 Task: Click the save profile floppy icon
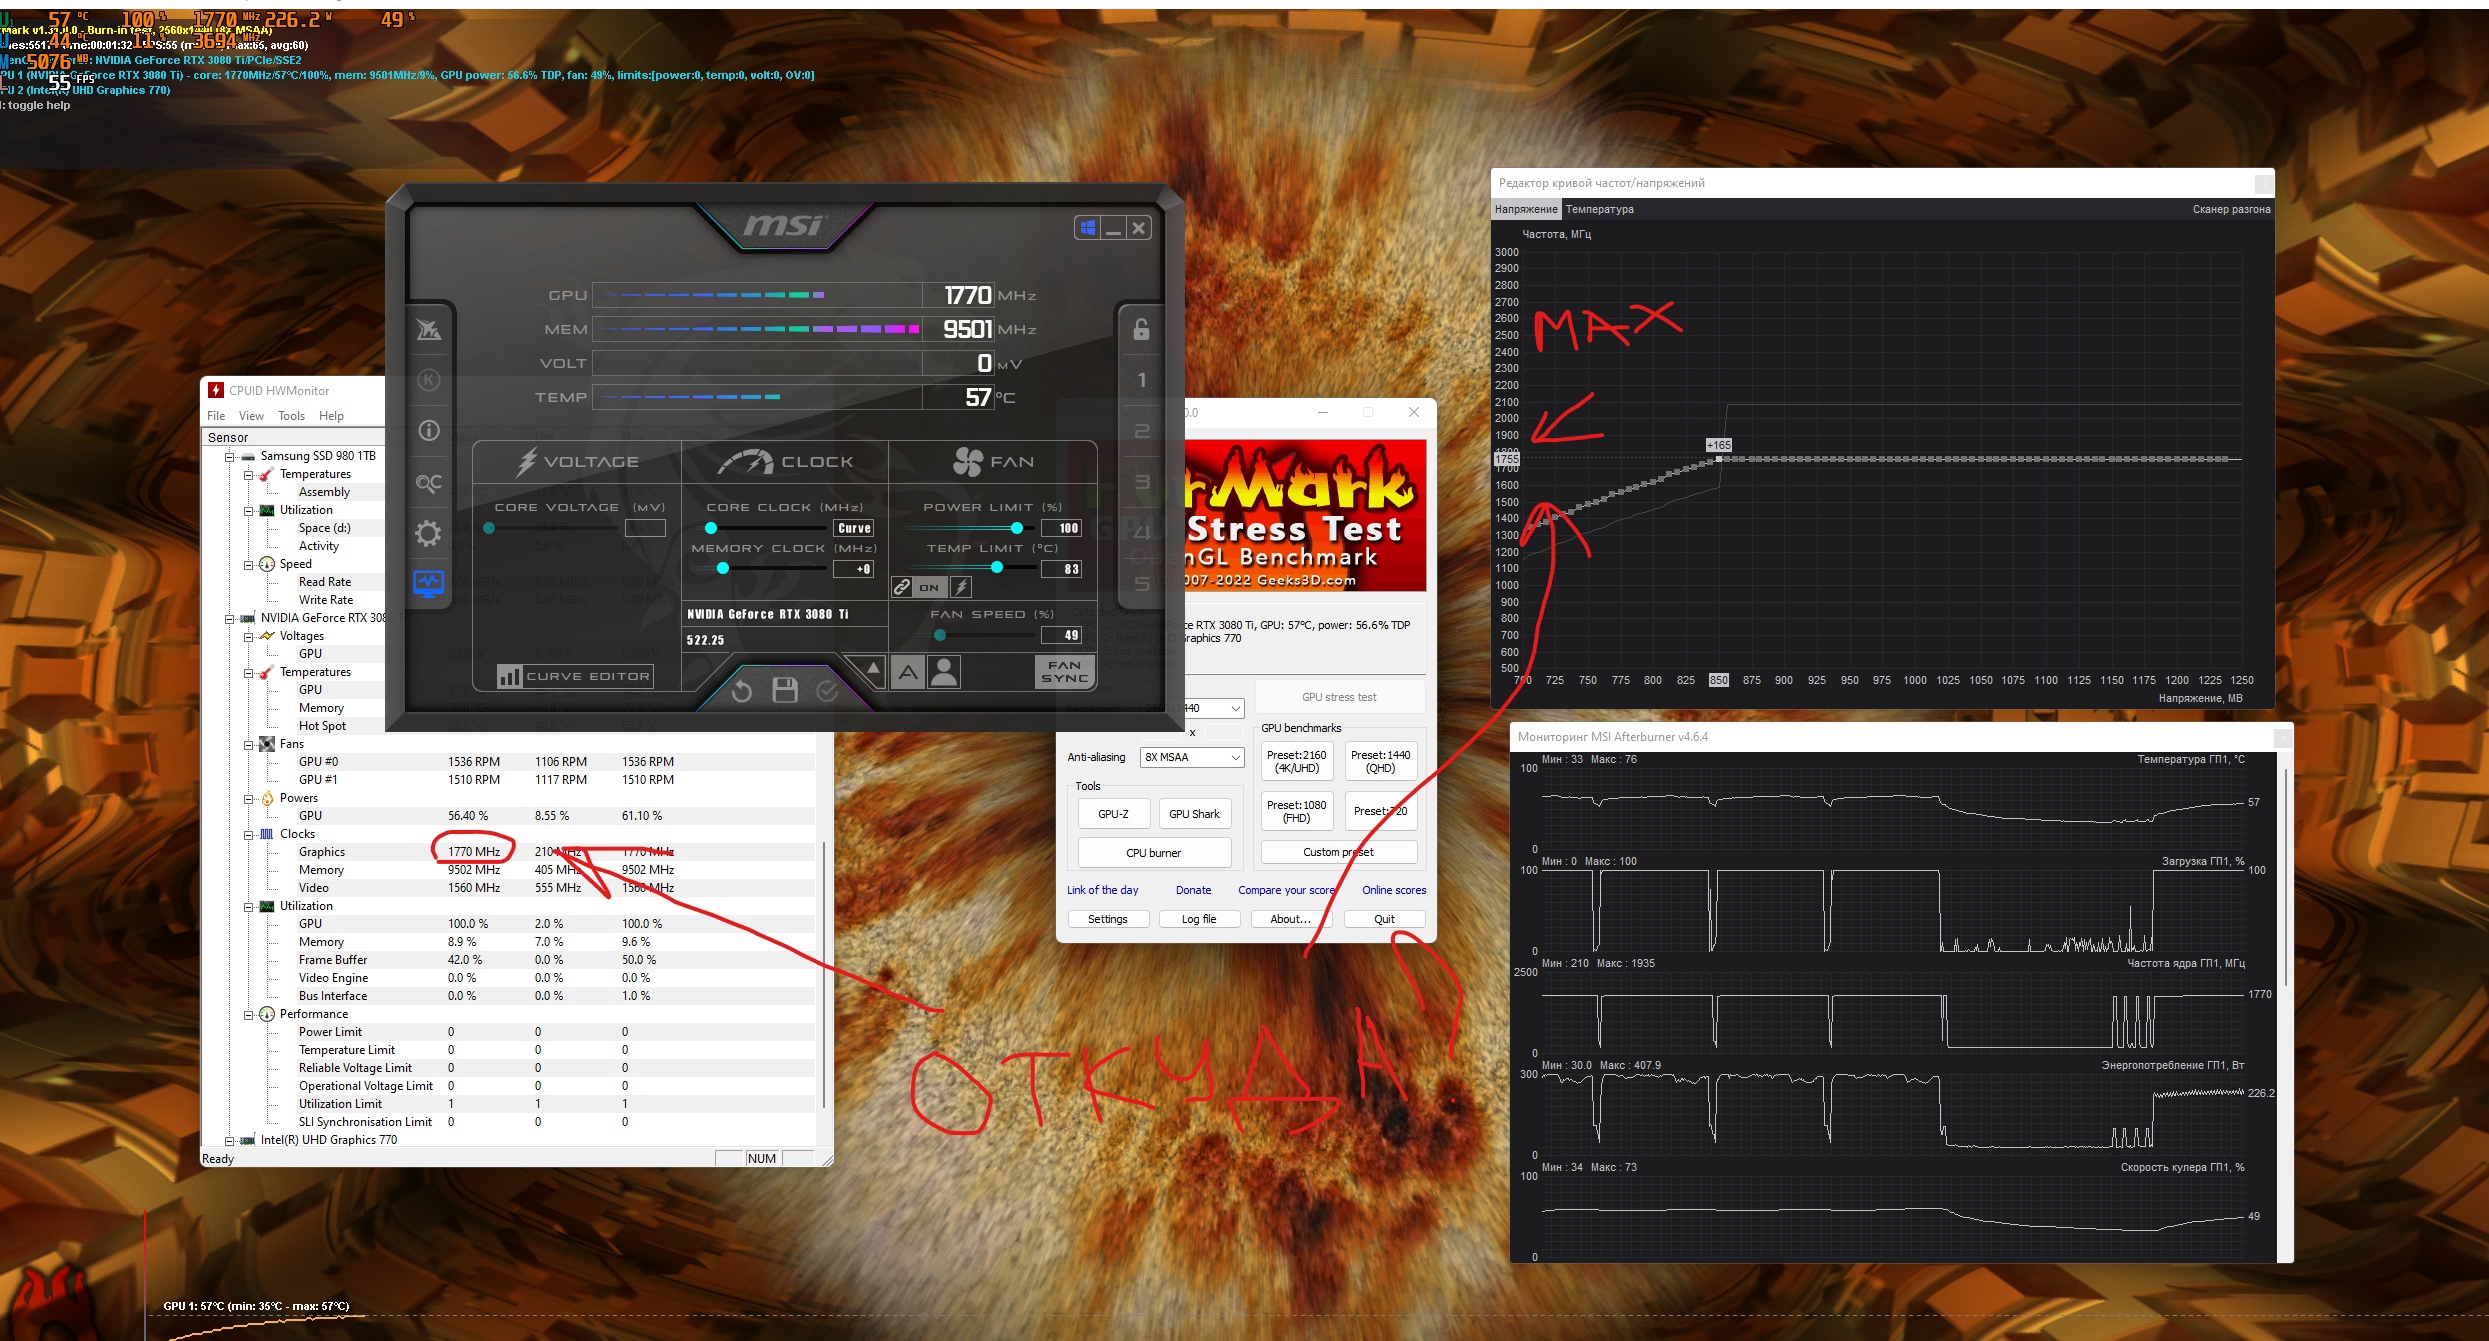click(x=785, y=690)
